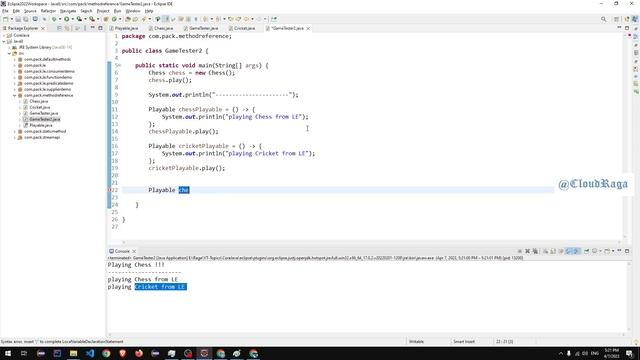The width and height of the screenshot is (640, 360).
Task: Click the New Java Class toolbar icon
Action: point(114,19)
